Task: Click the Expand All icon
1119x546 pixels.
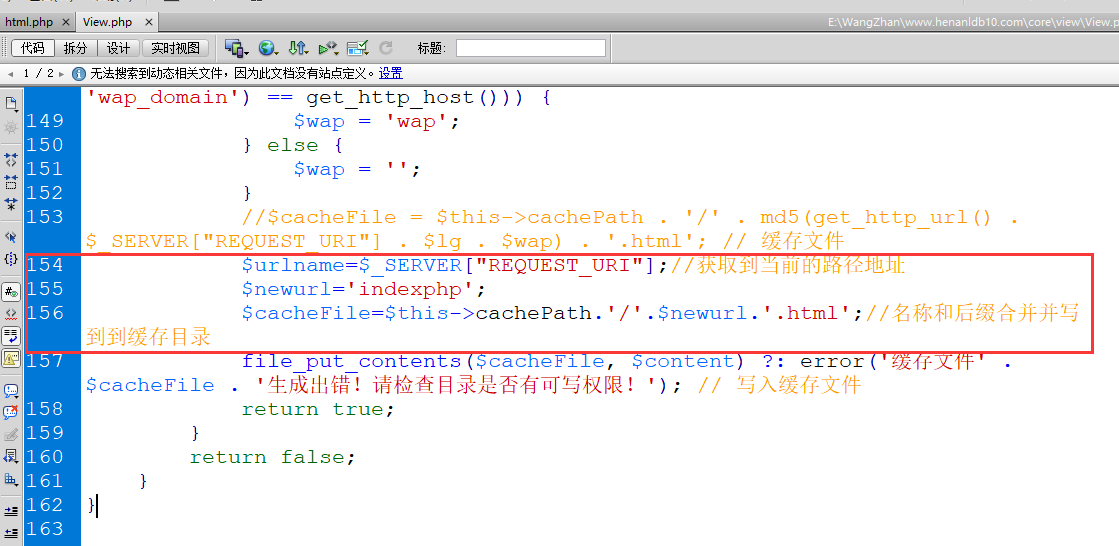Action: pos(11,205)
